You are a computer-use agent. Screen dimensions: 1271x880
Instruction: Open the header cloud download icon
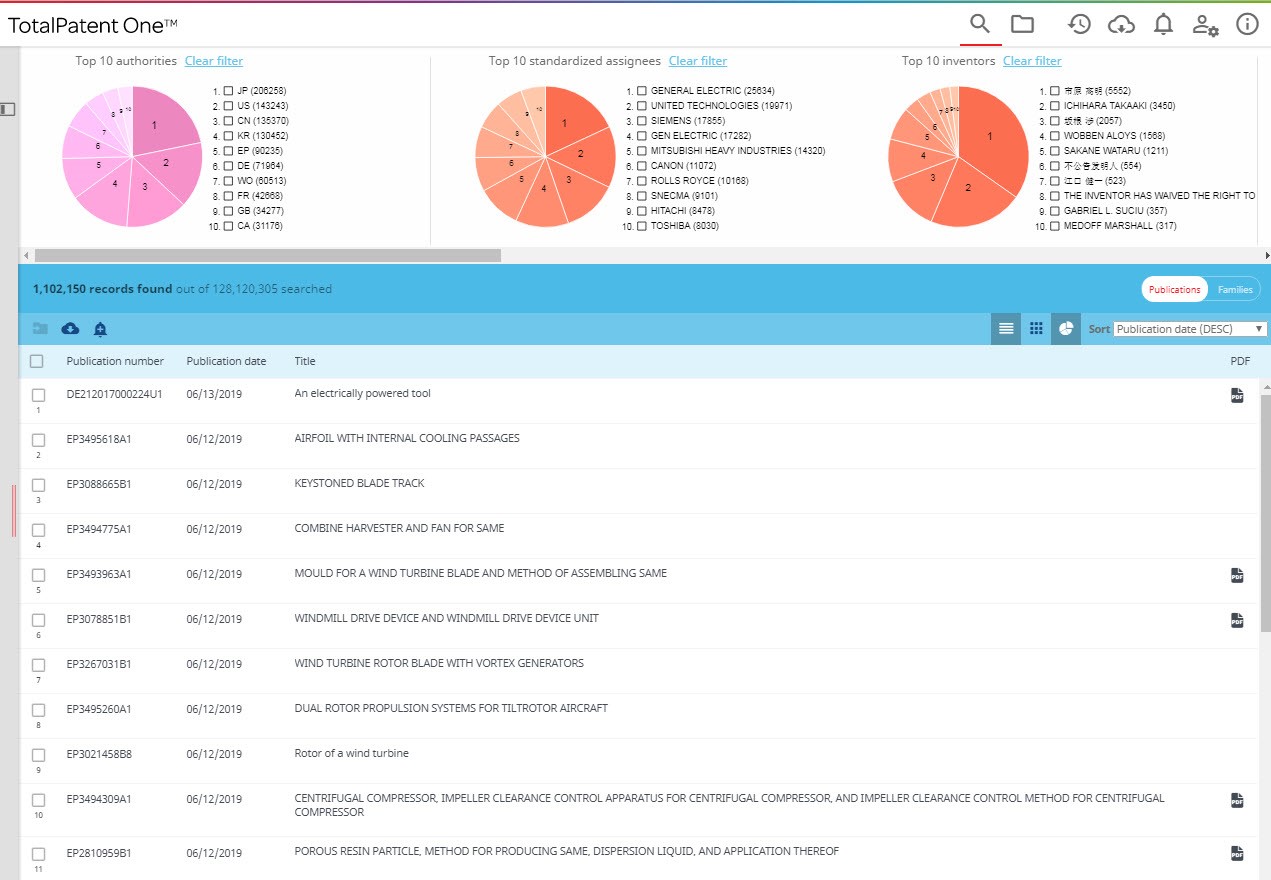1122,25
